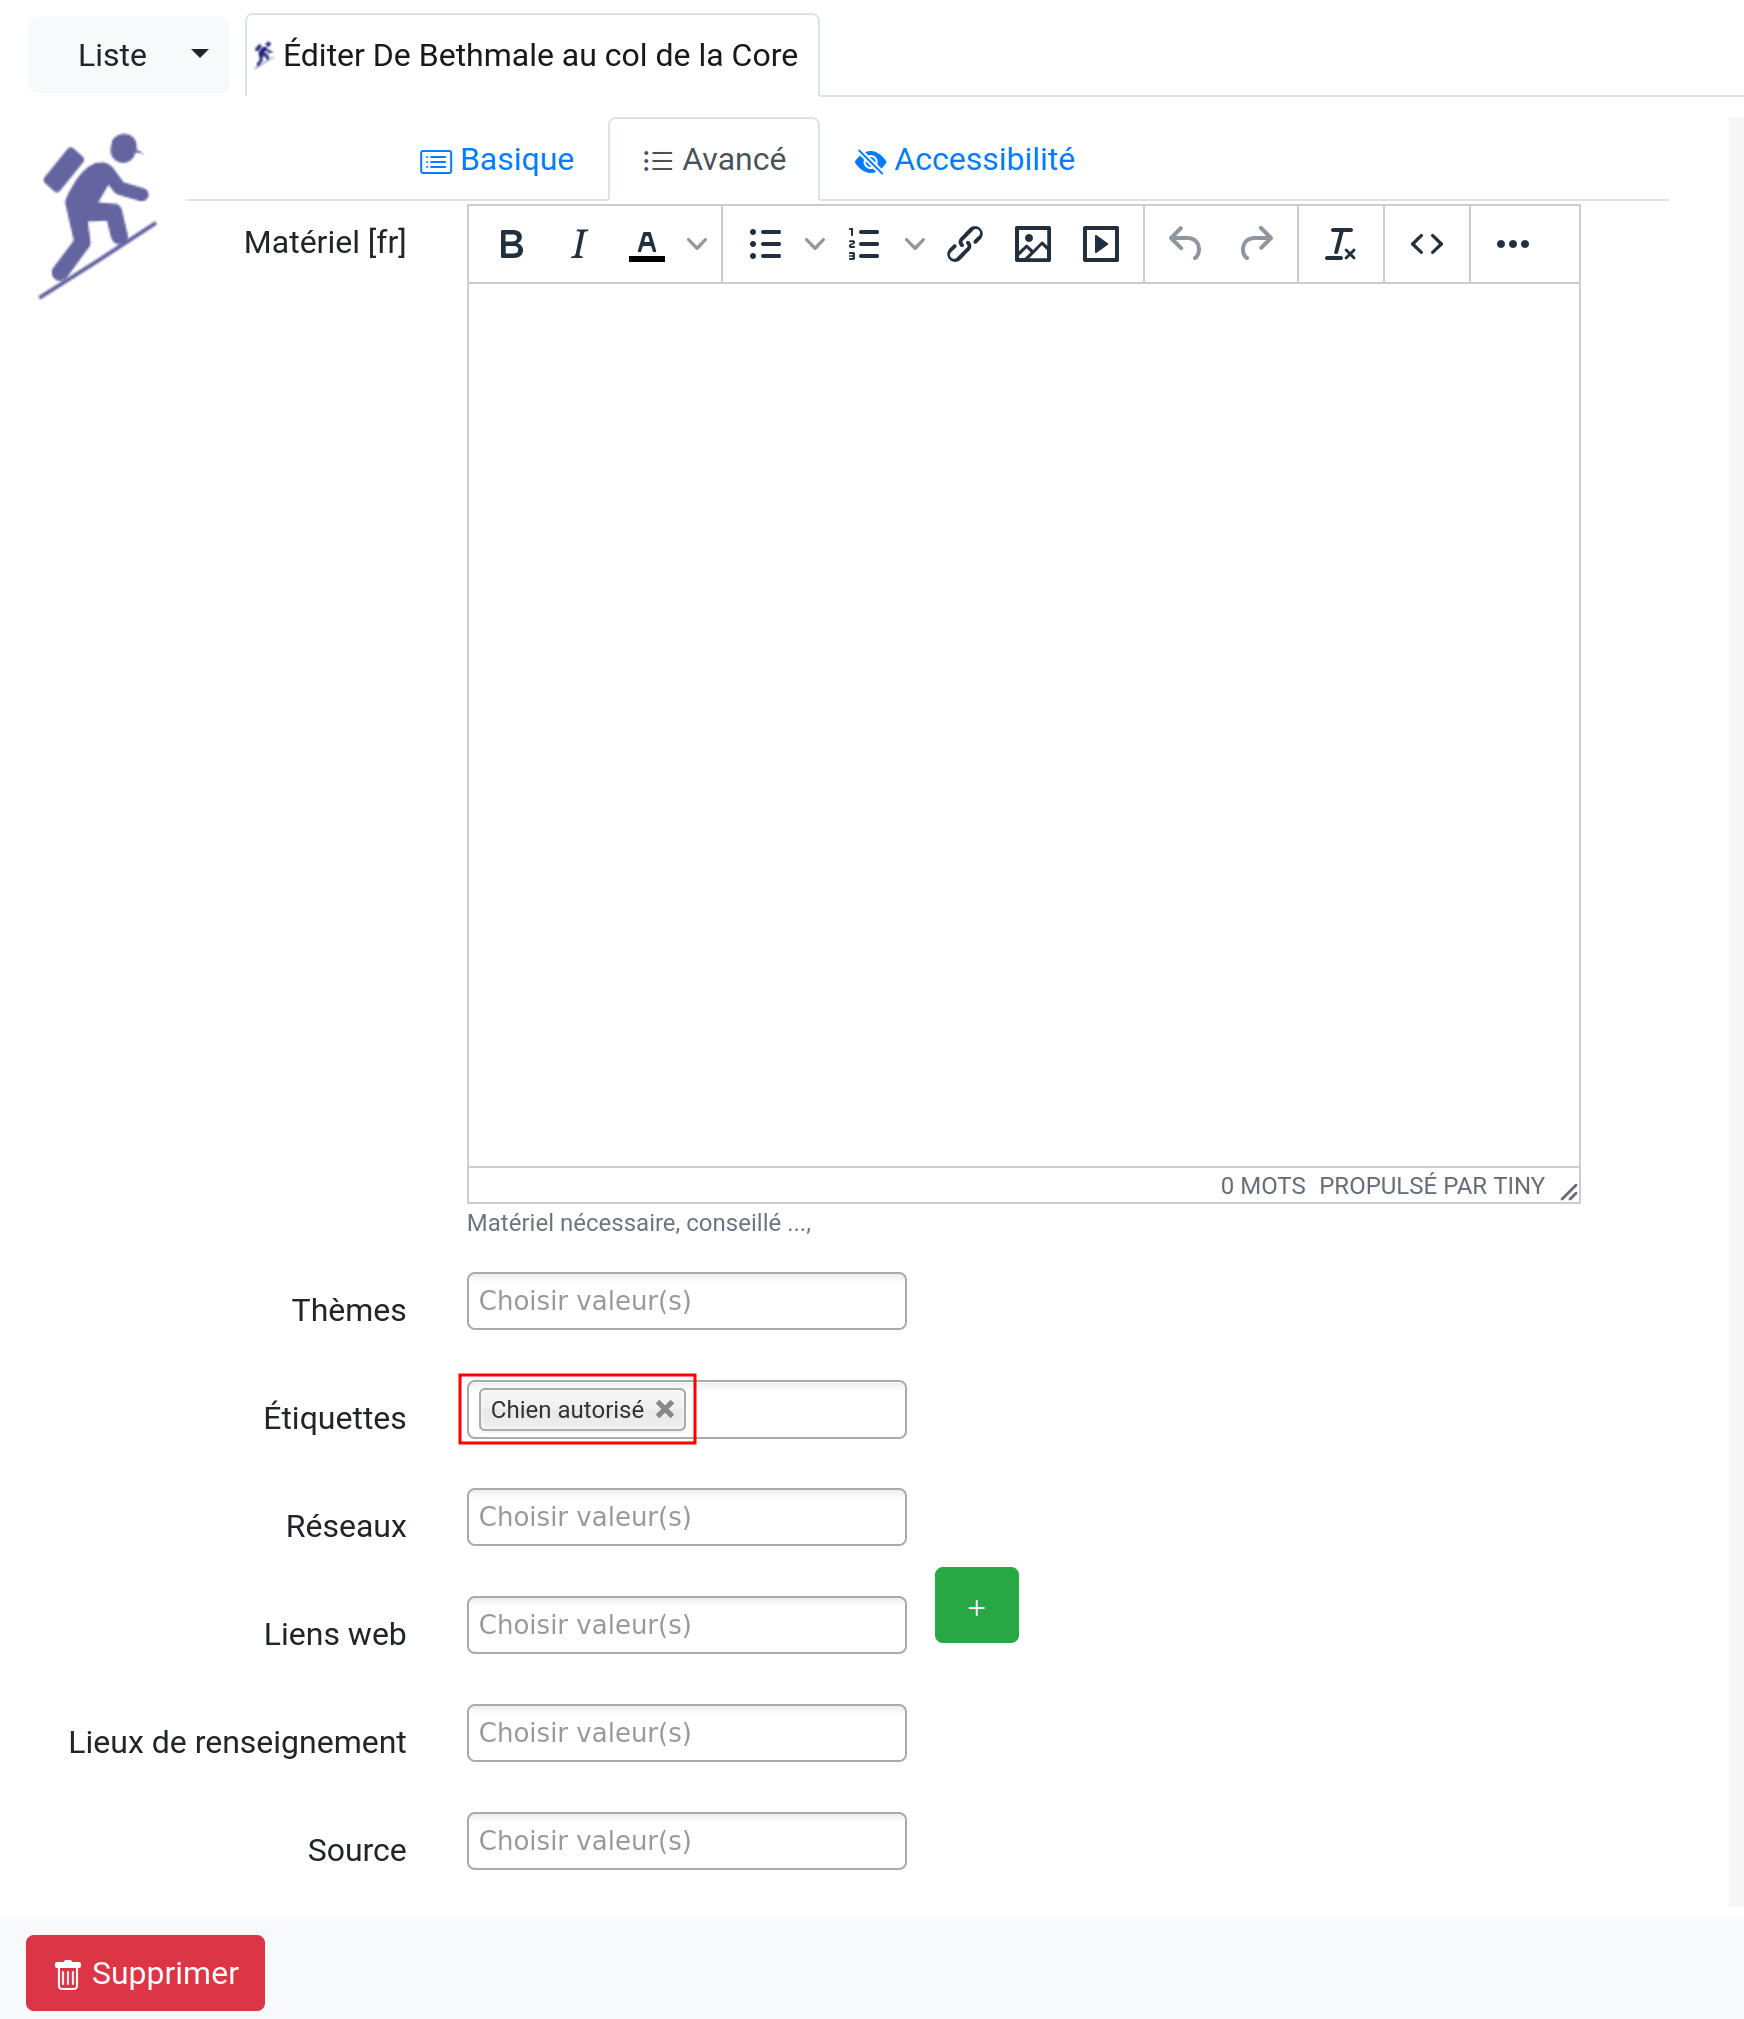The height and width of the screenshot is (2019, 1744).
Task: Insert media video into the editor
Action: pyautogui.click(x=1101, y=244)
